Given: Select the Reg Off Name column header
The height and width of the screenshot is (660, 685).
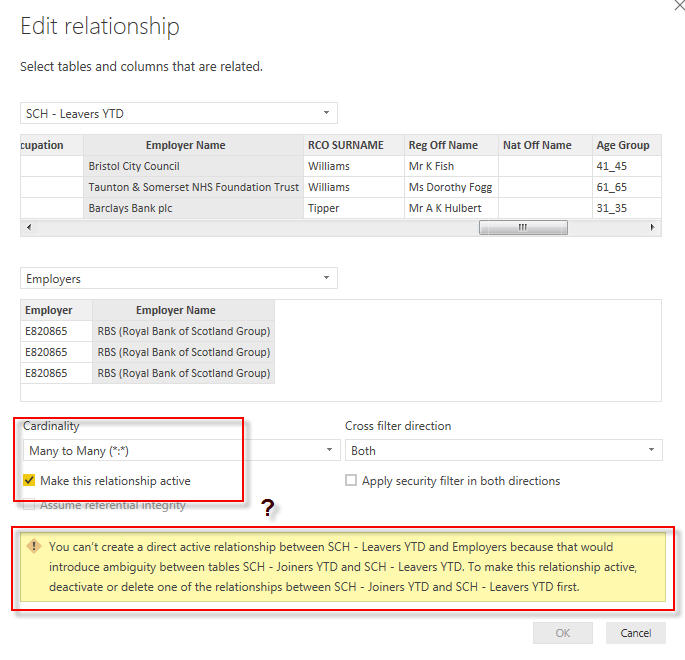Looking at the screenshot, I should pyautogui.click(x=451, y=145).
